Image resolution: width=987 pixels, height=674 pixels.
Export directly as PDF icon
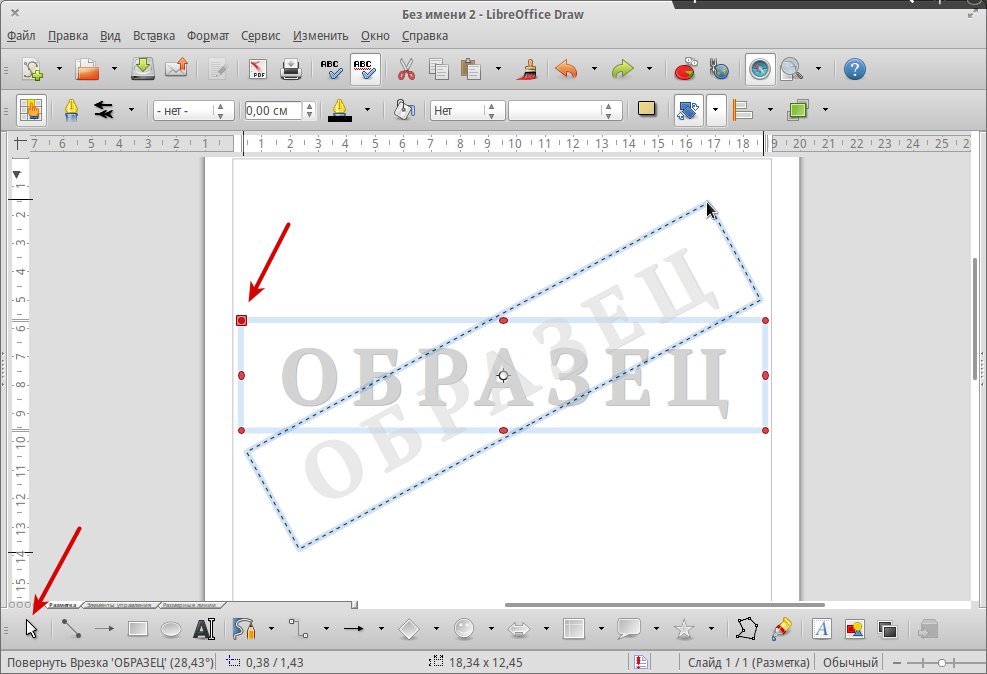[257, 69]
